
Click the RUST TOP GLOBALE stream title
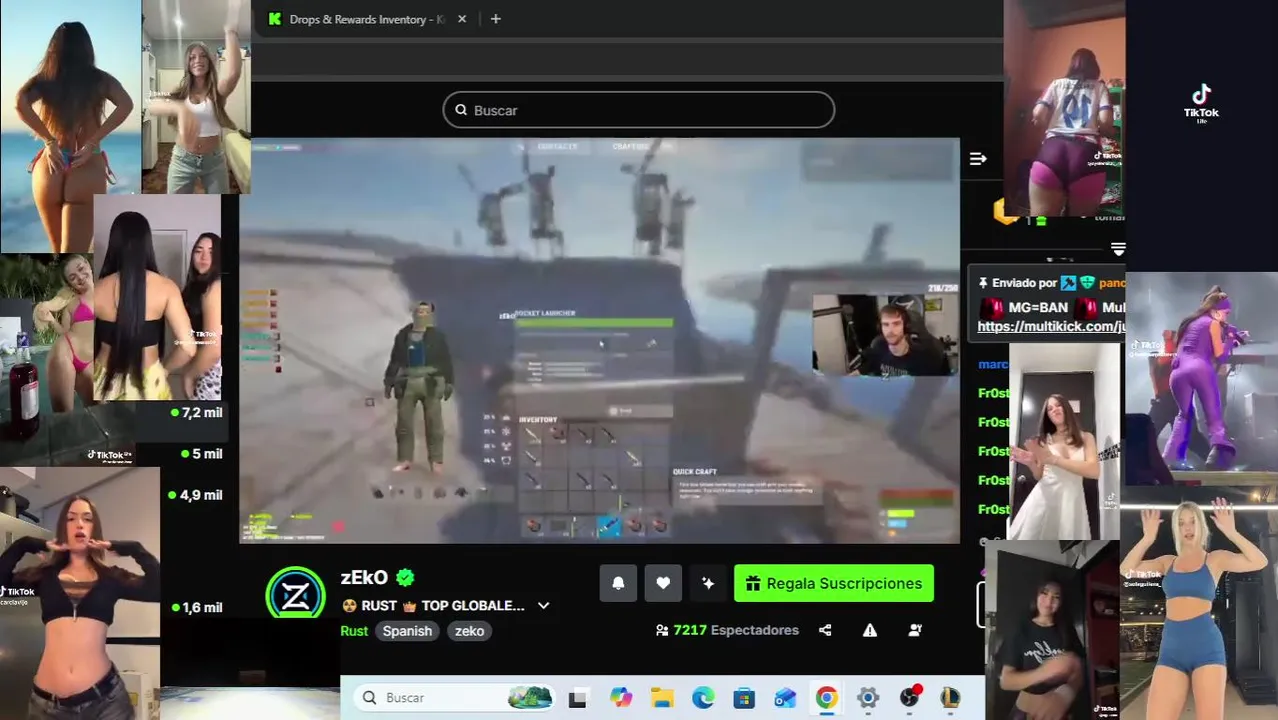click(433, 606)
